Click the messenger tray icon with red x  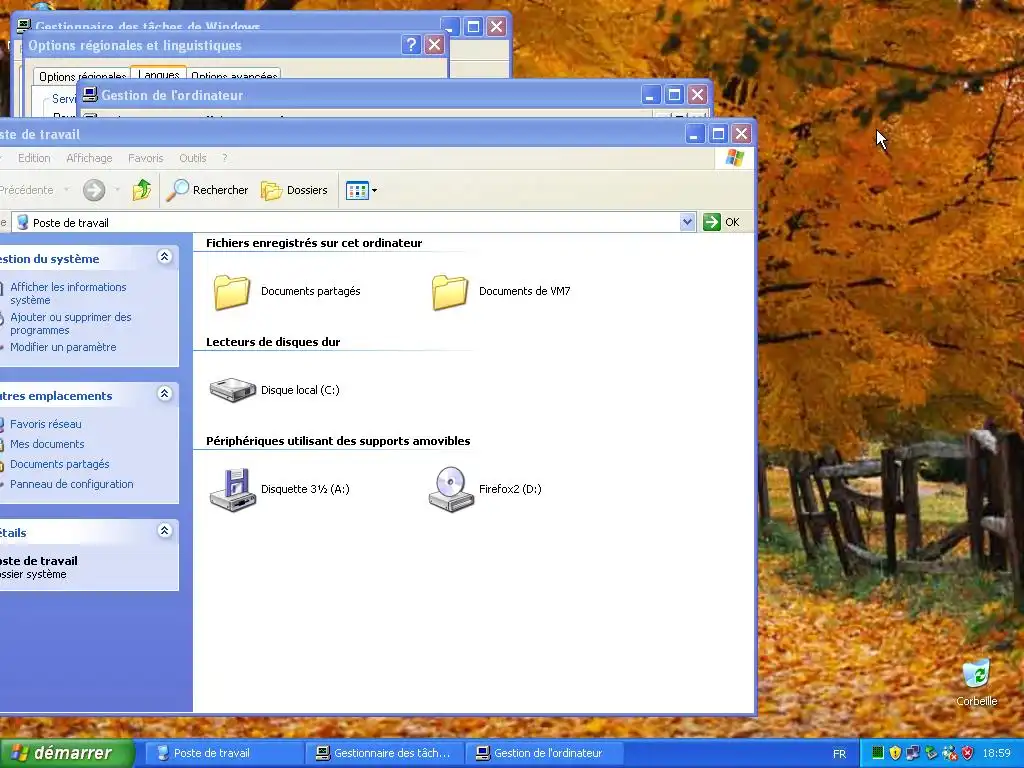[x=949, y=753]
